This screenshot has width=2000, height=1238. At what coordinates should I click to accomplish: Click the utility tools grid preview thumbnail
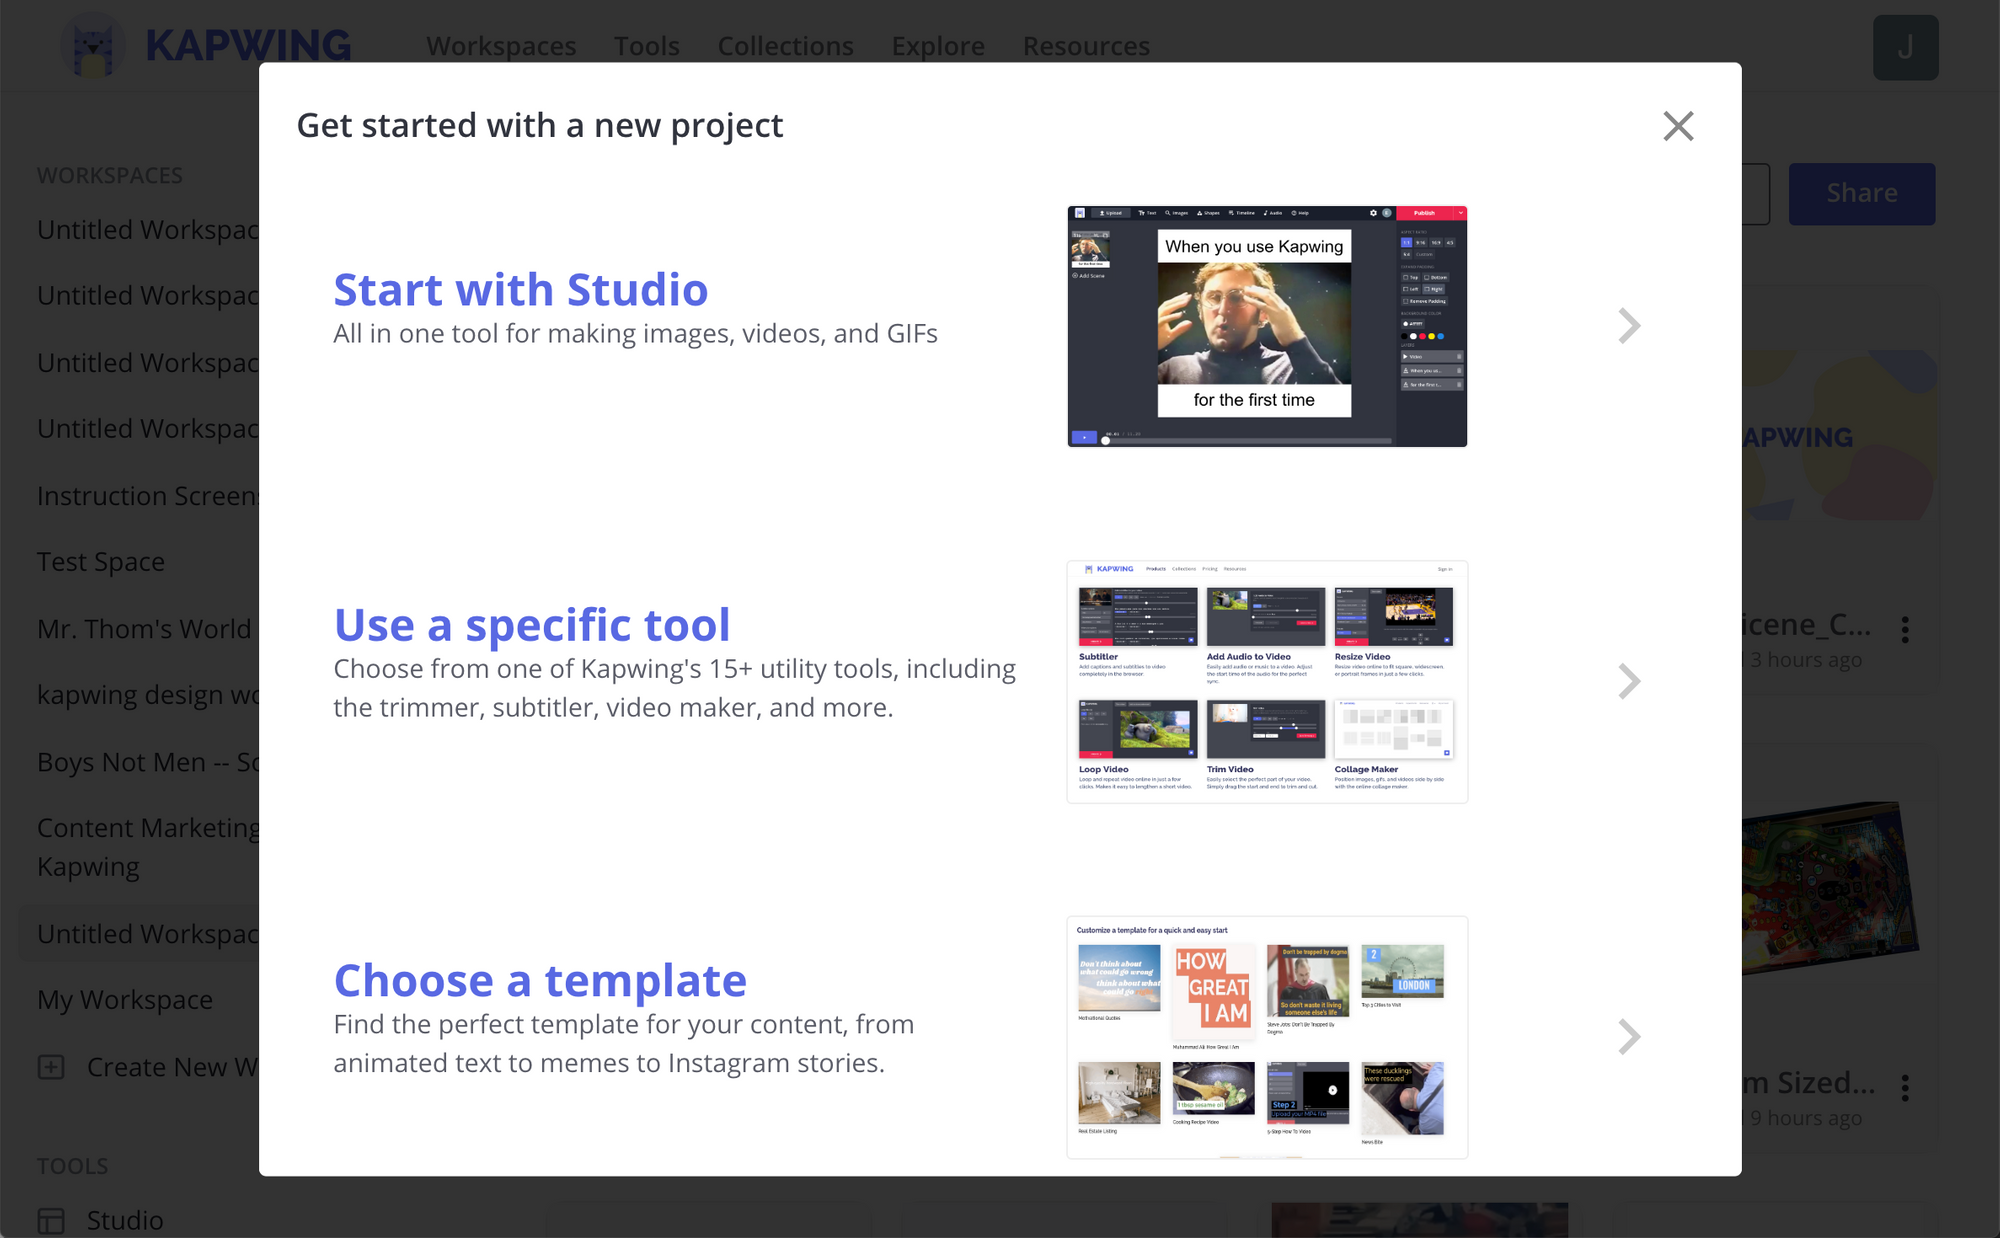(1266, 681)
